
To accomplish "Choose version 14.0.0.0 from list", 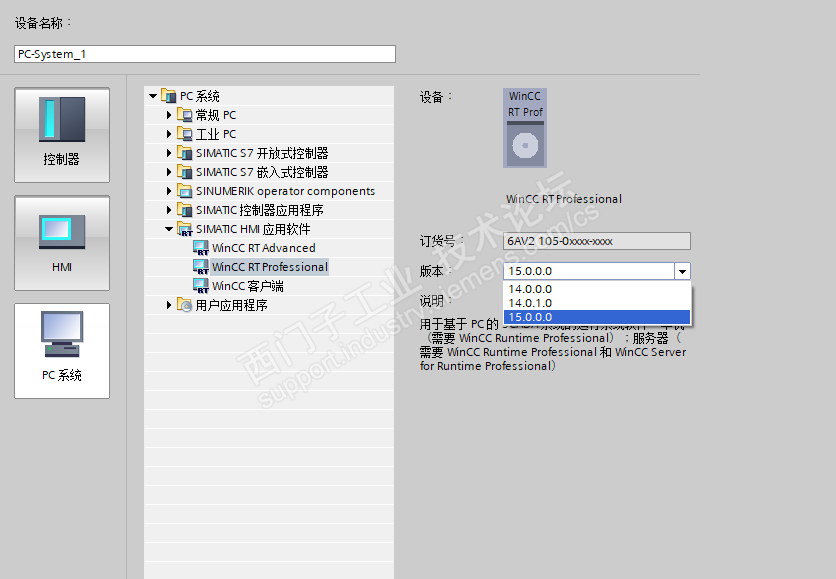I will click(597, 289).
